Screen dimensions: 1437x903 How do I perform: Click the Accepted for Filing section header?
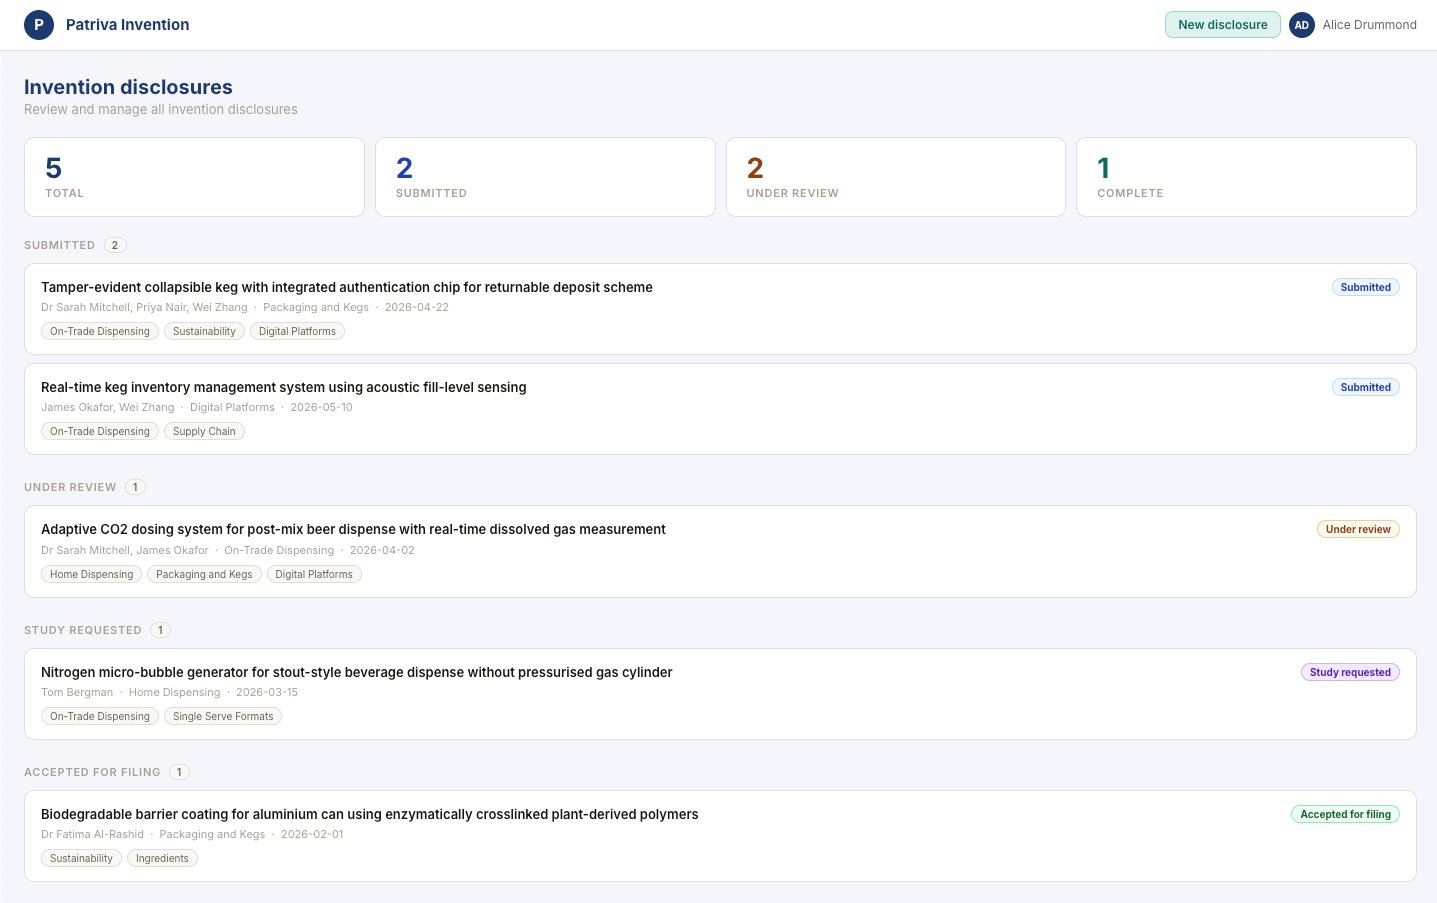tap(92, 772)
